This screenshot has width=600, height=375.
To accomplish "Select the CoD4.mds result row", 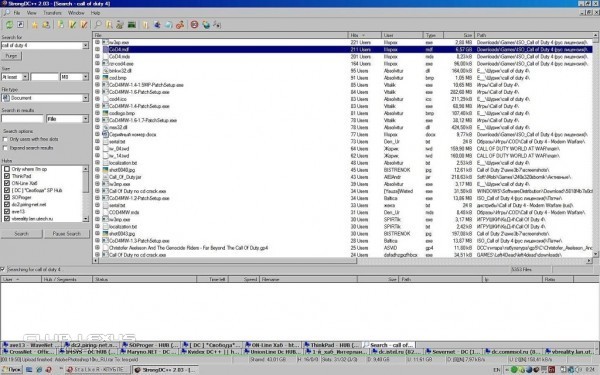I will coord(342,56).
